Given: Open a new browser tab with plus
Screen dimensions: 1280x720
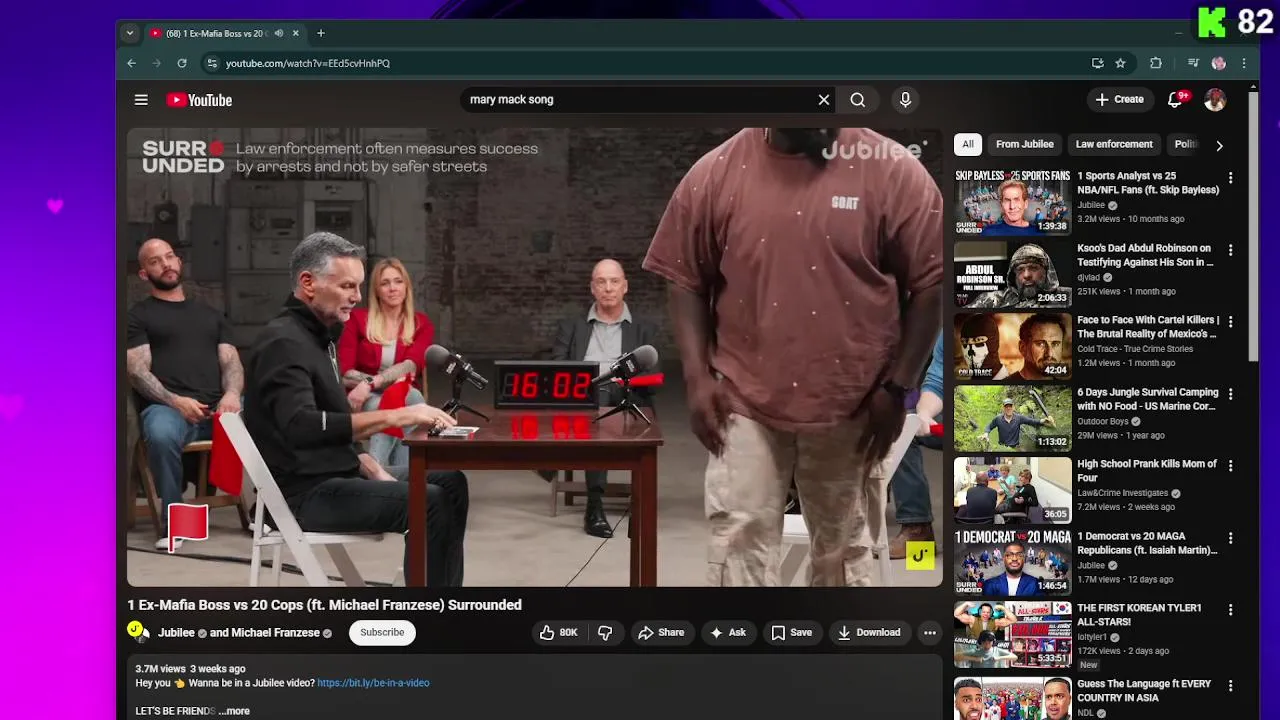Looking at the screenshot, I should point(321,33).
